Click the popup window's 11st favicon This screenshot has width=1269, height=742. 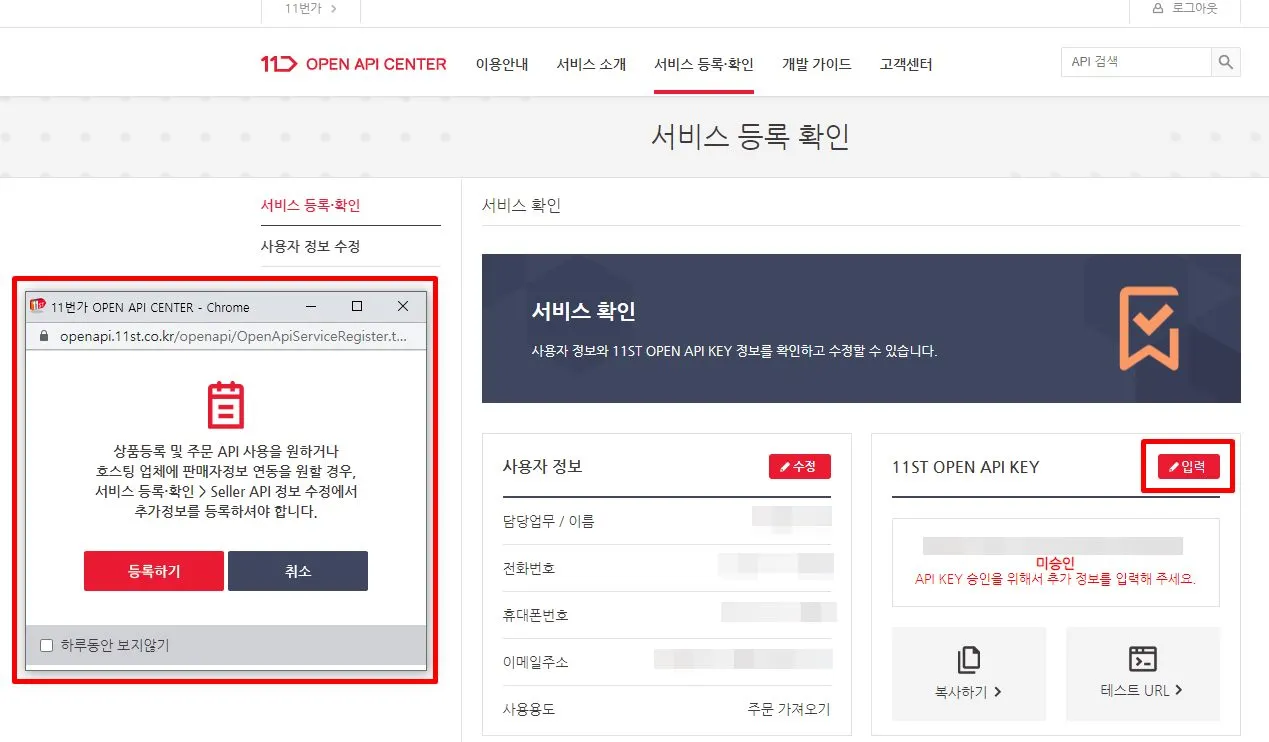point(38,306)
